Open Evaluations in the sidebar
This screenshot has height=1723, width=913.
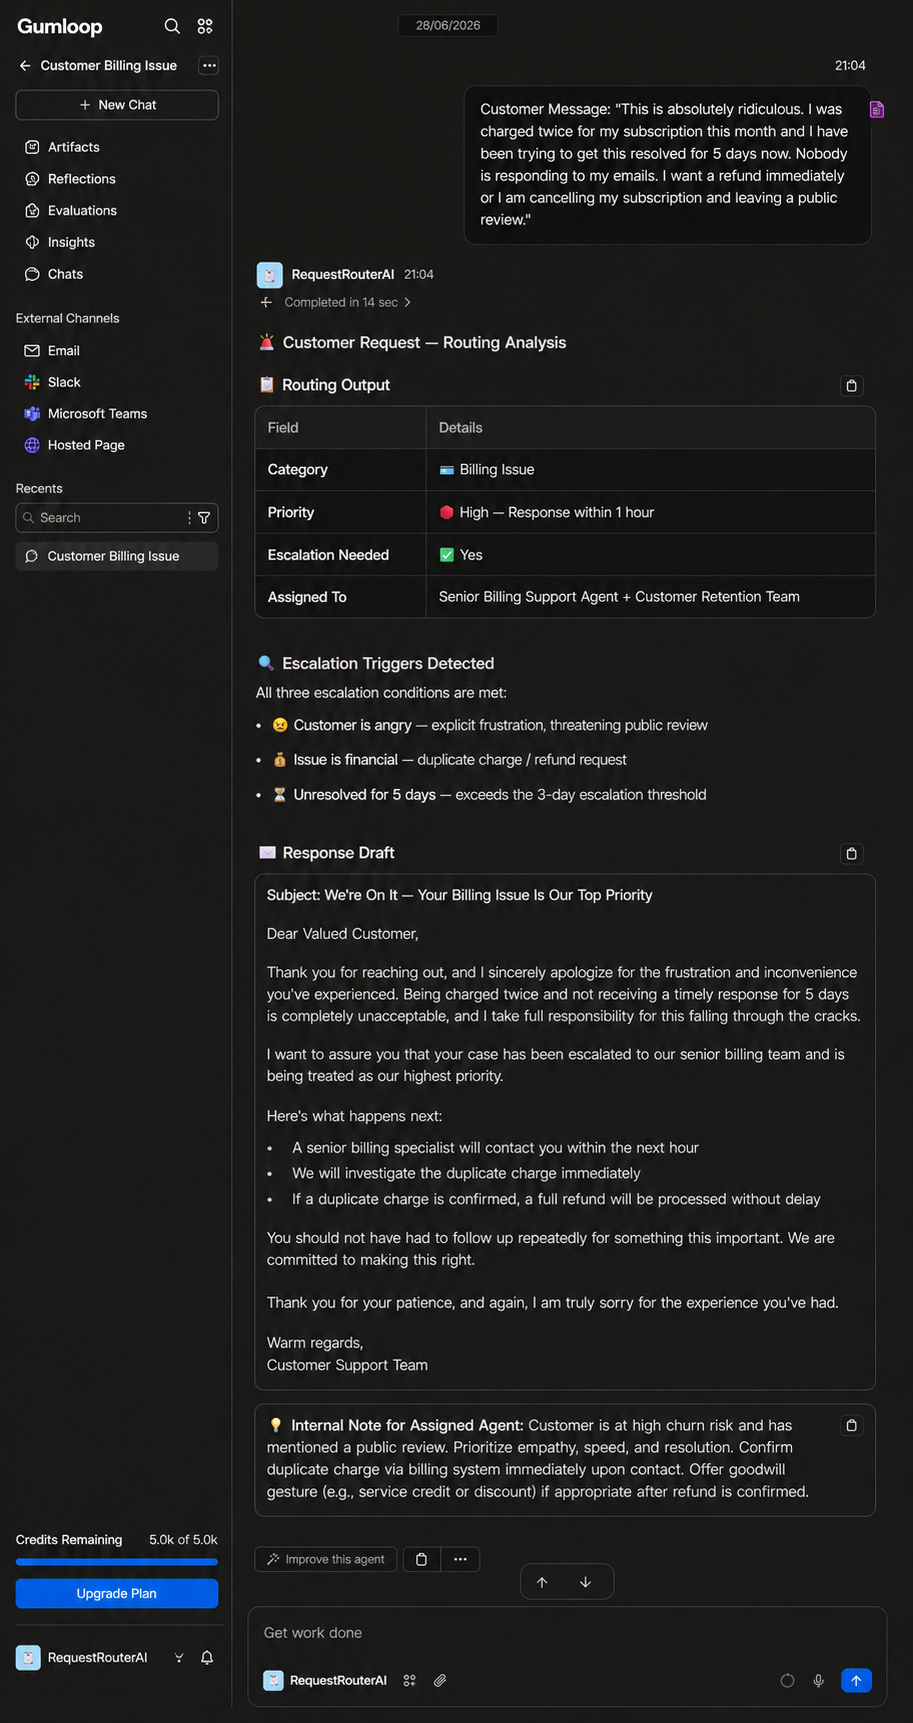click(x=70, y=211)
